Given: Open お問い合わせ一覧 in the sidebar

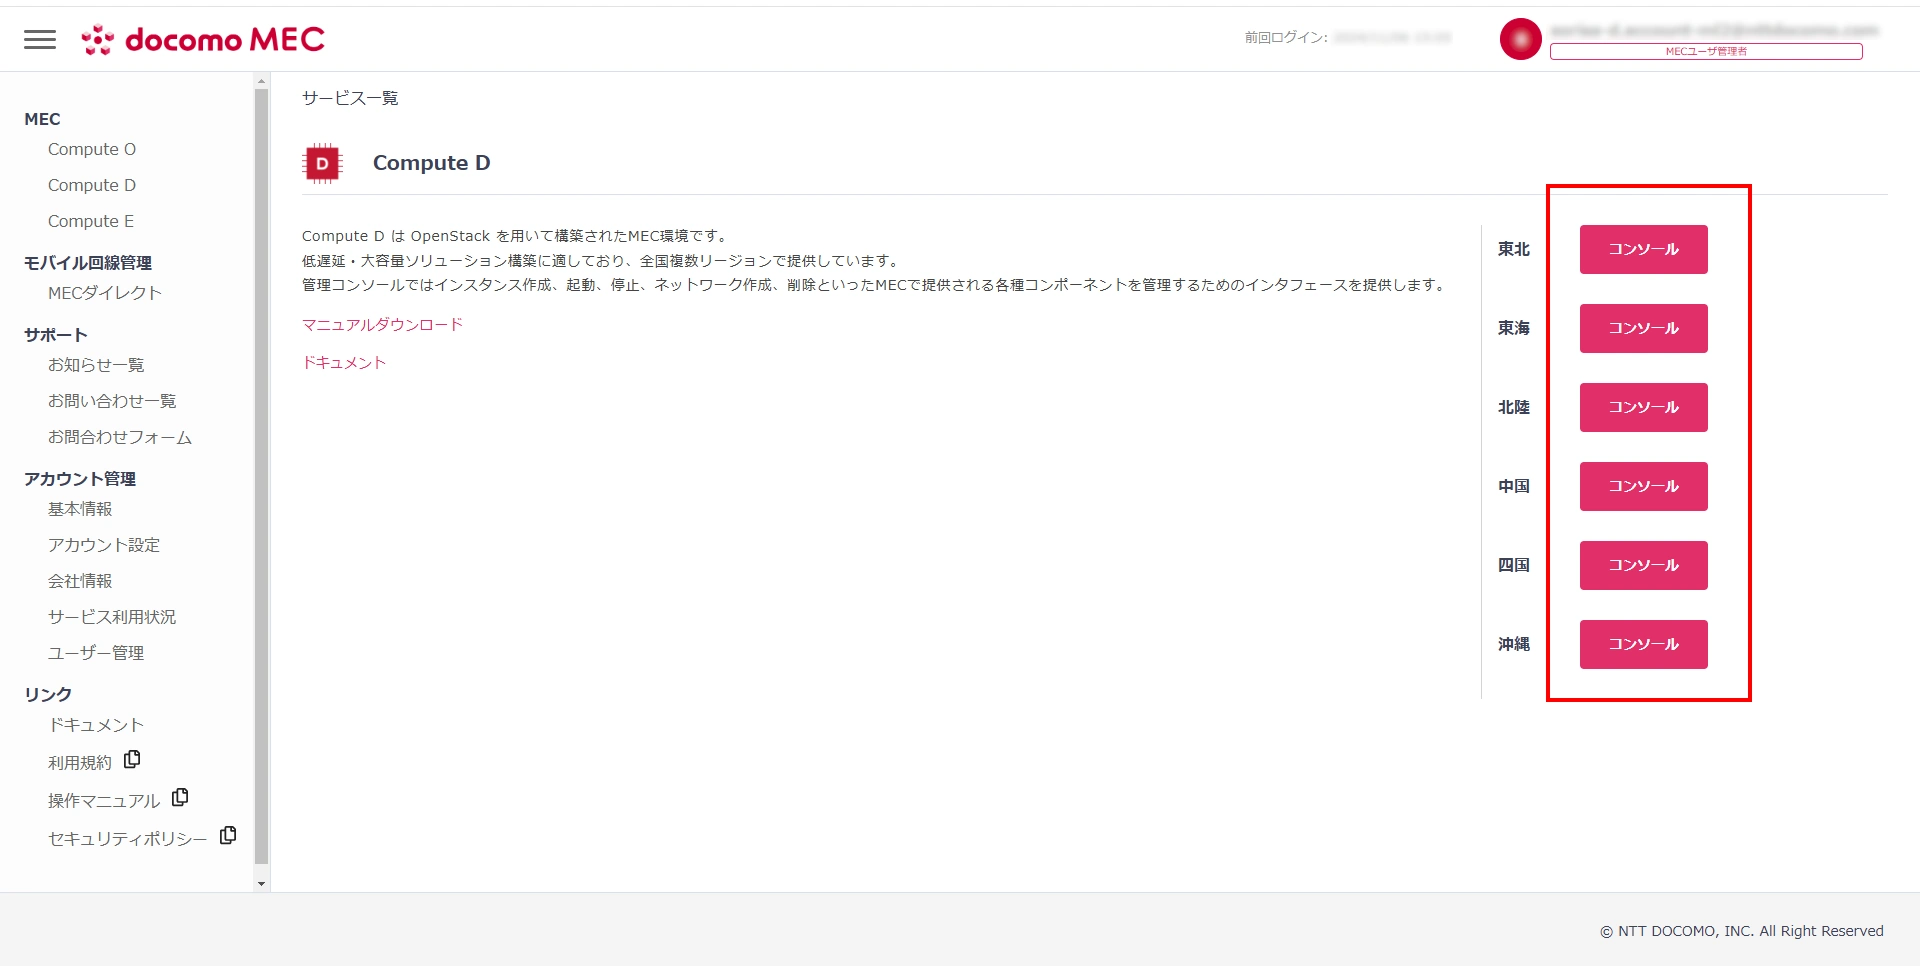Looking at the screenshot, I should (x=112, y=401).
